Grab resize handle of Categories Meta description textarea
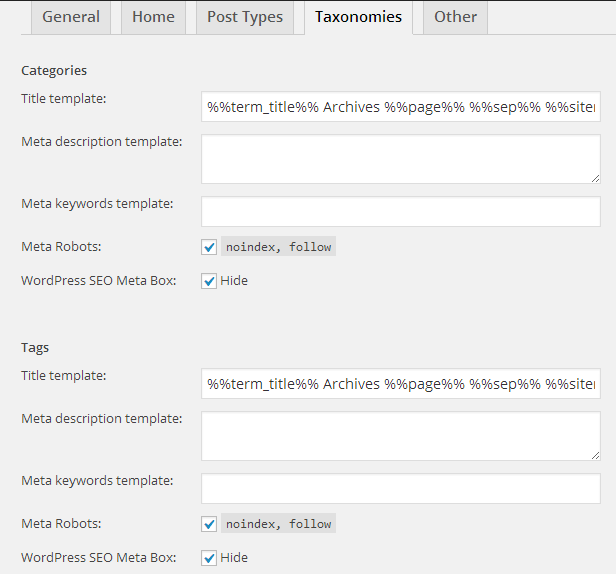The image size is (616, 574). (x=596, y=179)
